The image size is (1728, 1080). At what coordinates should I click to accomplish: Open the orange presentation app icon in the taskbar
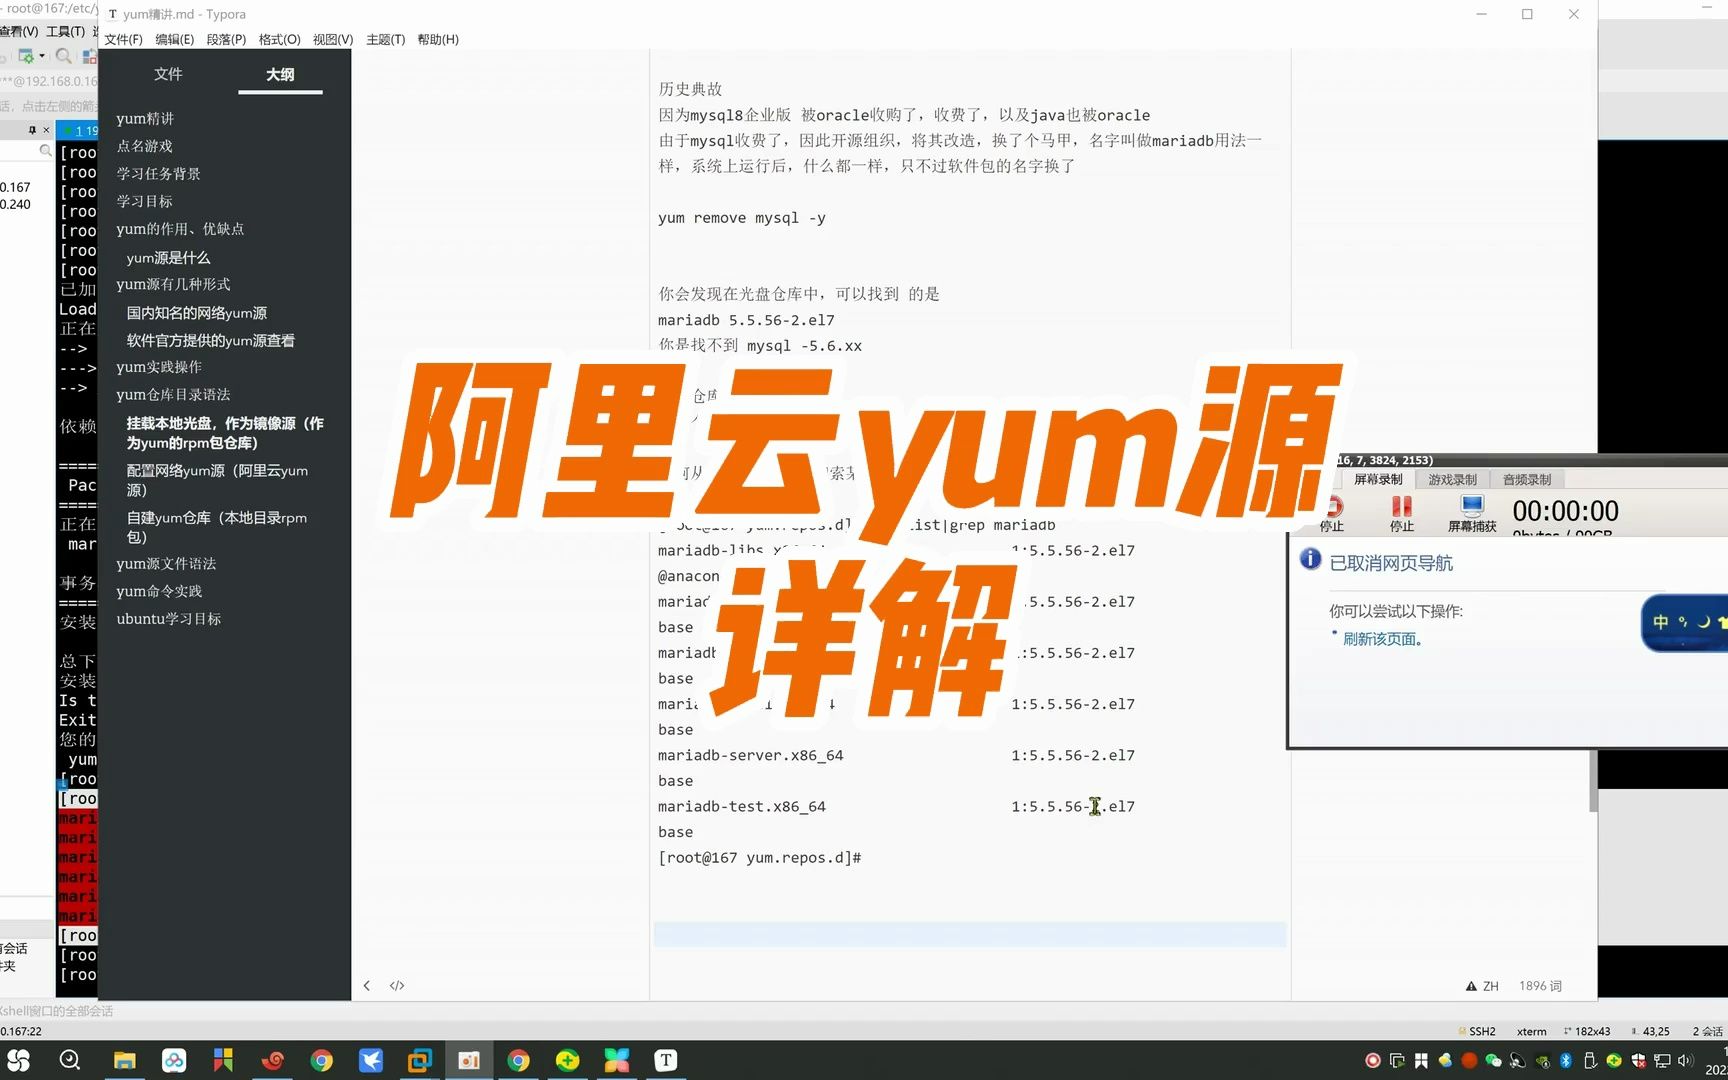tap(469, 1060)
